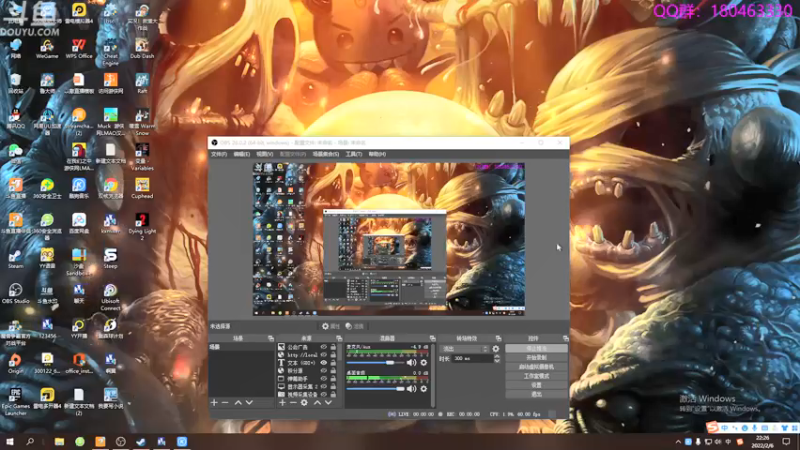This screenshot has width=800, height=450.
Task: Click the 启动虚拟摄像机 virtual camera button
Action: (x=536, y=367)
